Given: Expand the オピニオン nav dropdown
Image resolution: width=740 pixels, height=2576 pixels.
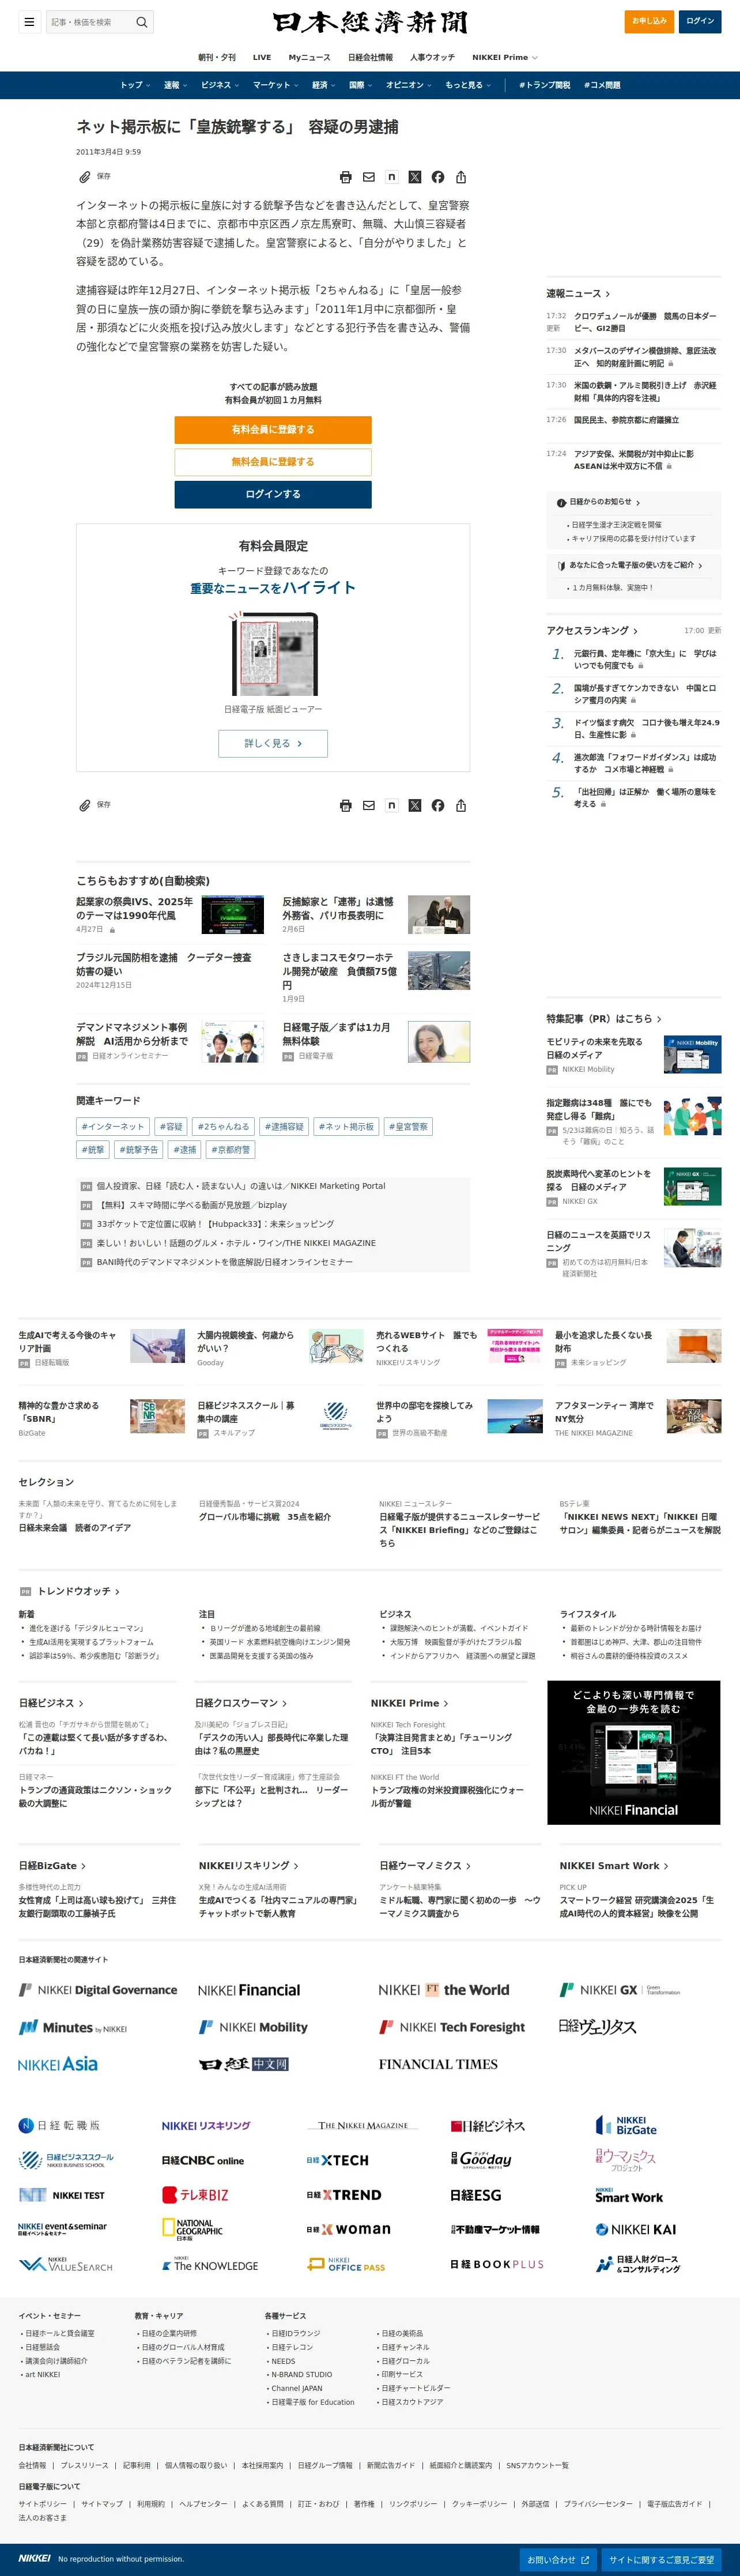Looking at the screenshot, I should [408, 85].
